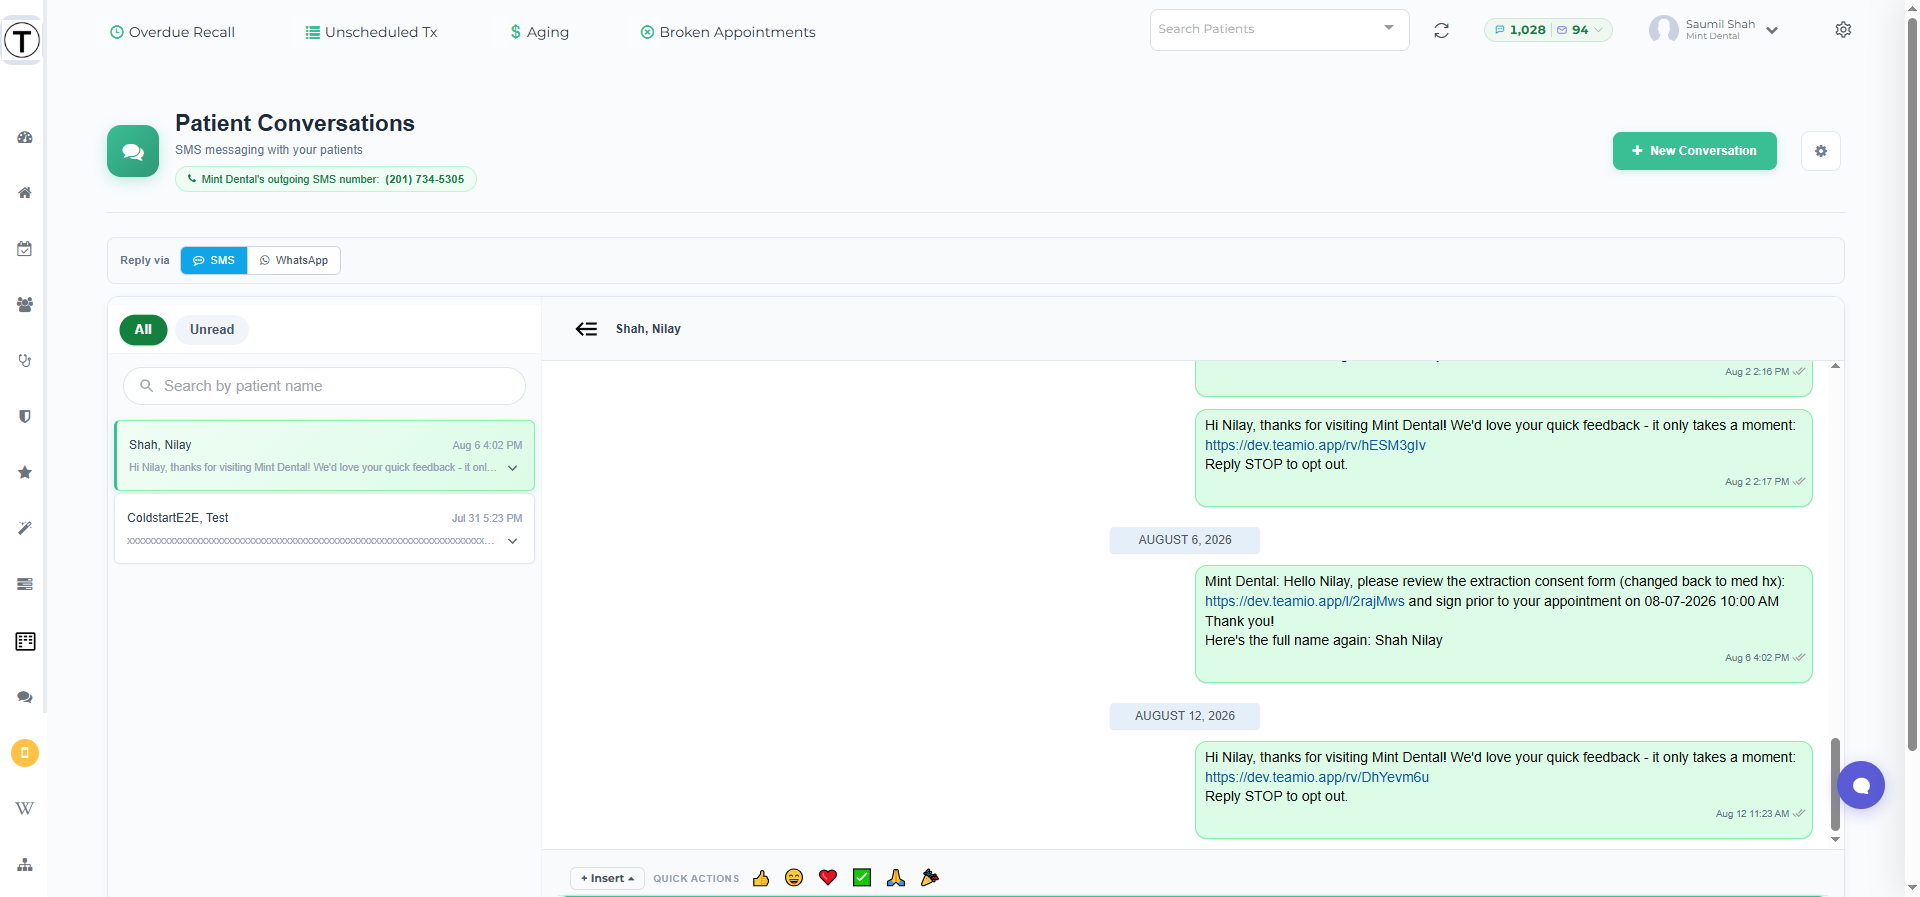Click the sitemap hierarchy icon in sidebar
The height and width of the screenshot is (897, 1920).
(25, 865)
